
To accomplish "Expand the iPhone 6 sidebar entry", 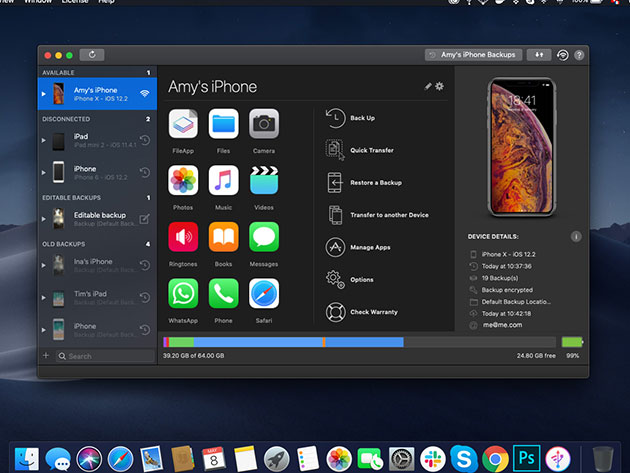I will (43, 173).
